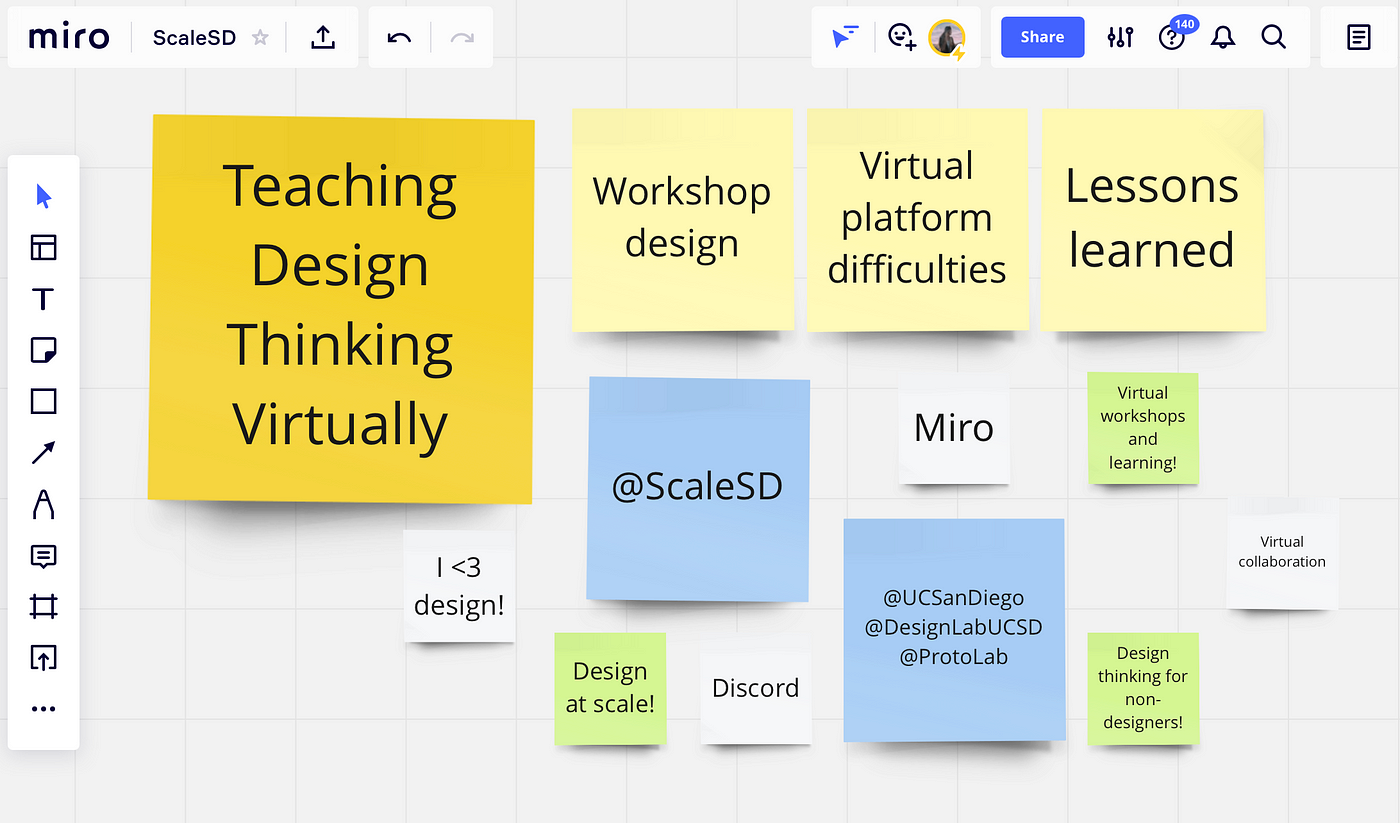The width and height of the screenshot is (1400, 823).
Task: Click the Miro logo
Action: (x=68, y=38)
